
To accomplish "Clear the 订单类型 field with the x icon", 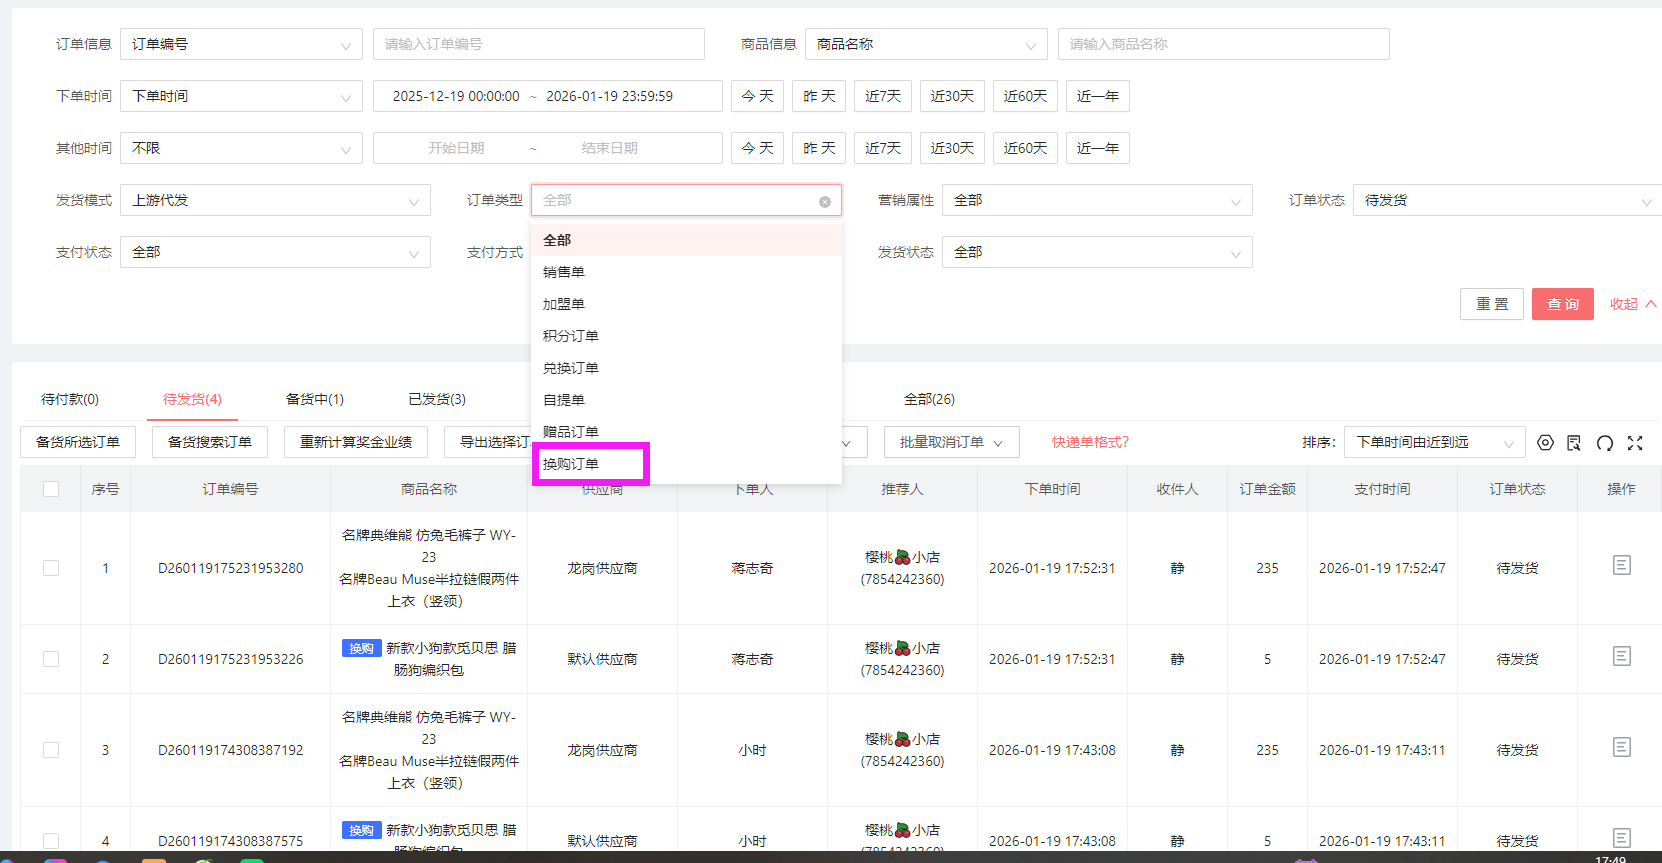I will click(825, 201).
